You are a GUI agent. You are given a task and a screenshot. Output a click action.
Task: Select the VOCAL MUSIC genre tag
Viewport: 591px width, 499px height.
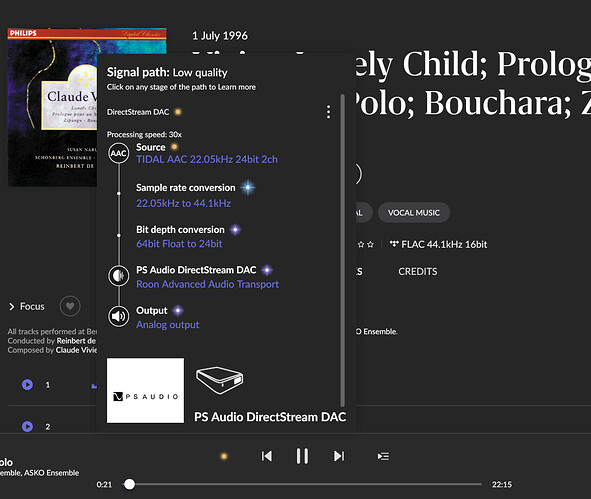[x=414, y=213]
